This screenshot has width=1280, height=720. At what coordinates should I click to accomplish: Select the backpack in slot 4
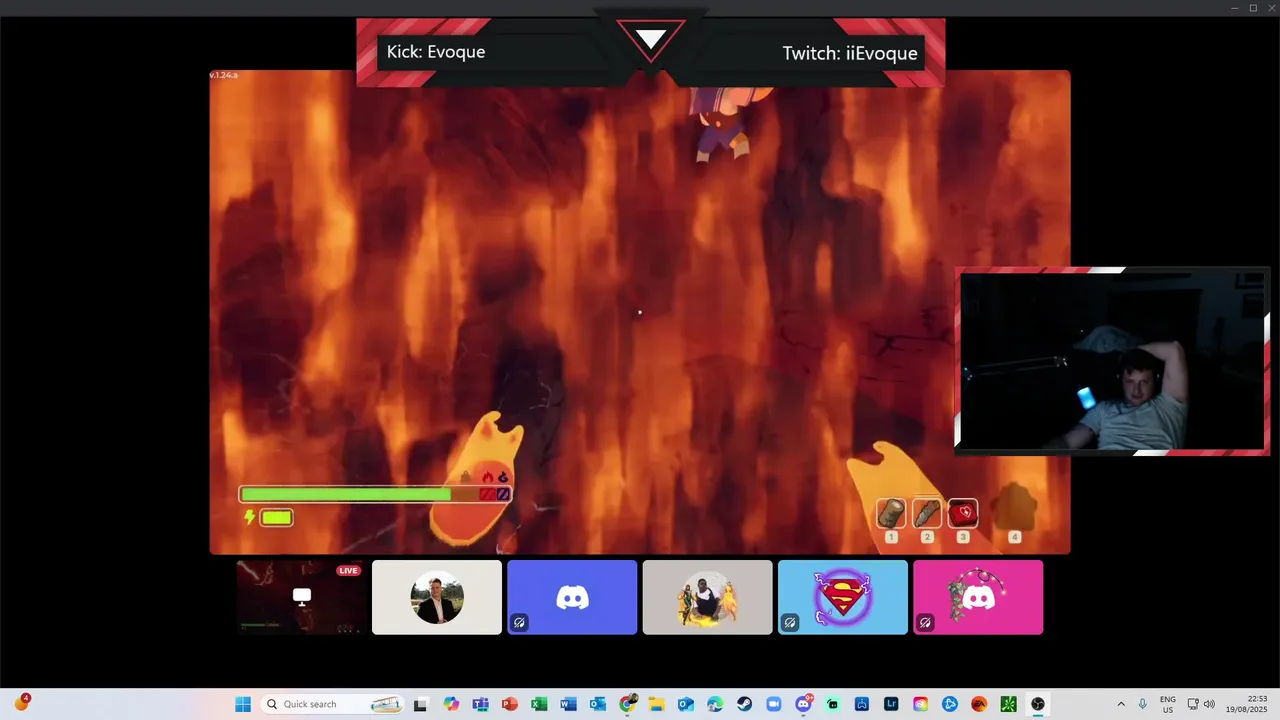tap(1014, 507)
